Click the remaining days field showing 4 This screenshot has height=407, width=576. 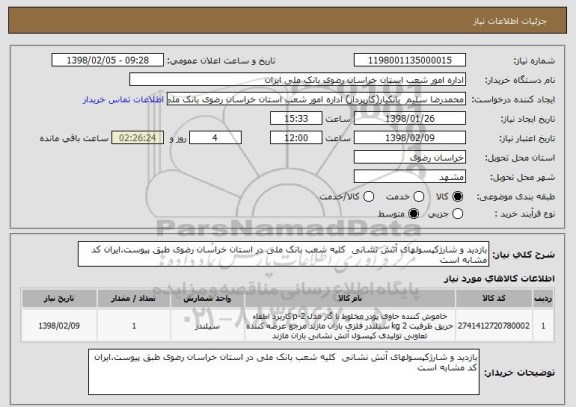tap(215, 138)
